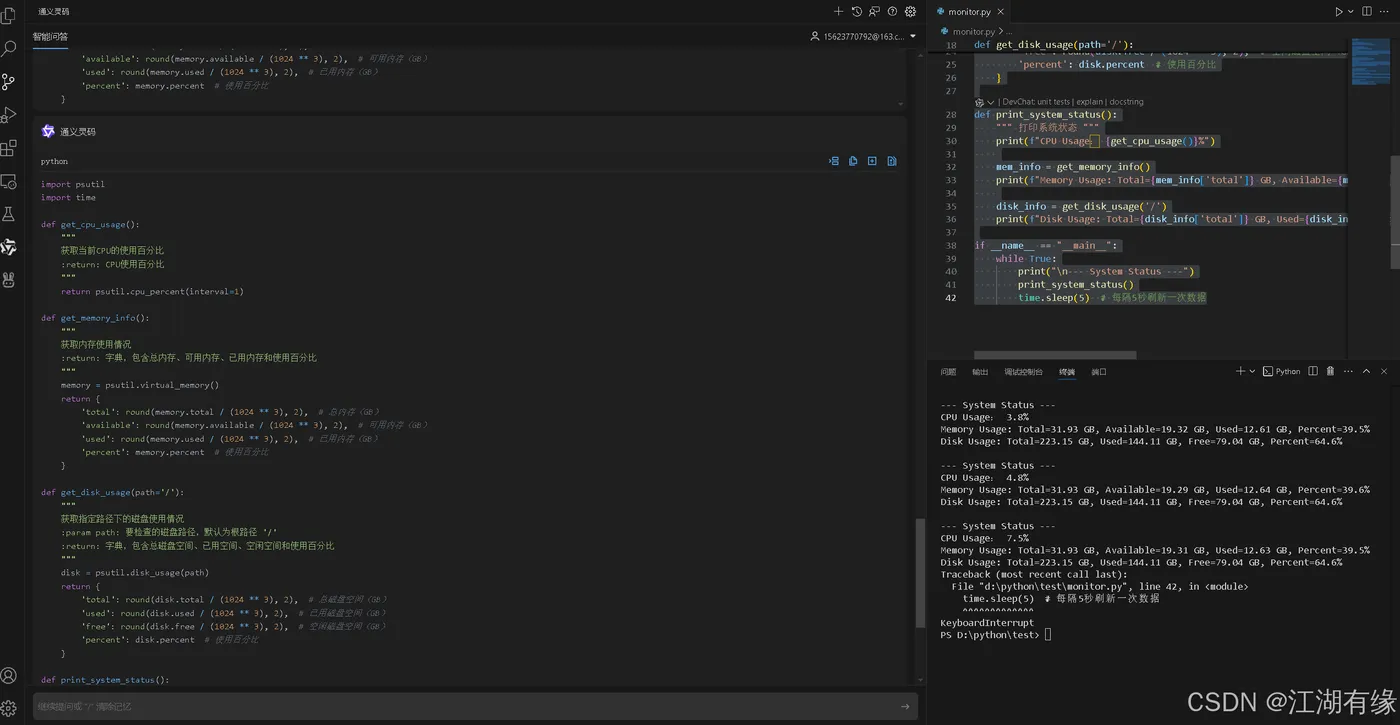
Task: Click the editor minimap
Action: coord(1370,62)
